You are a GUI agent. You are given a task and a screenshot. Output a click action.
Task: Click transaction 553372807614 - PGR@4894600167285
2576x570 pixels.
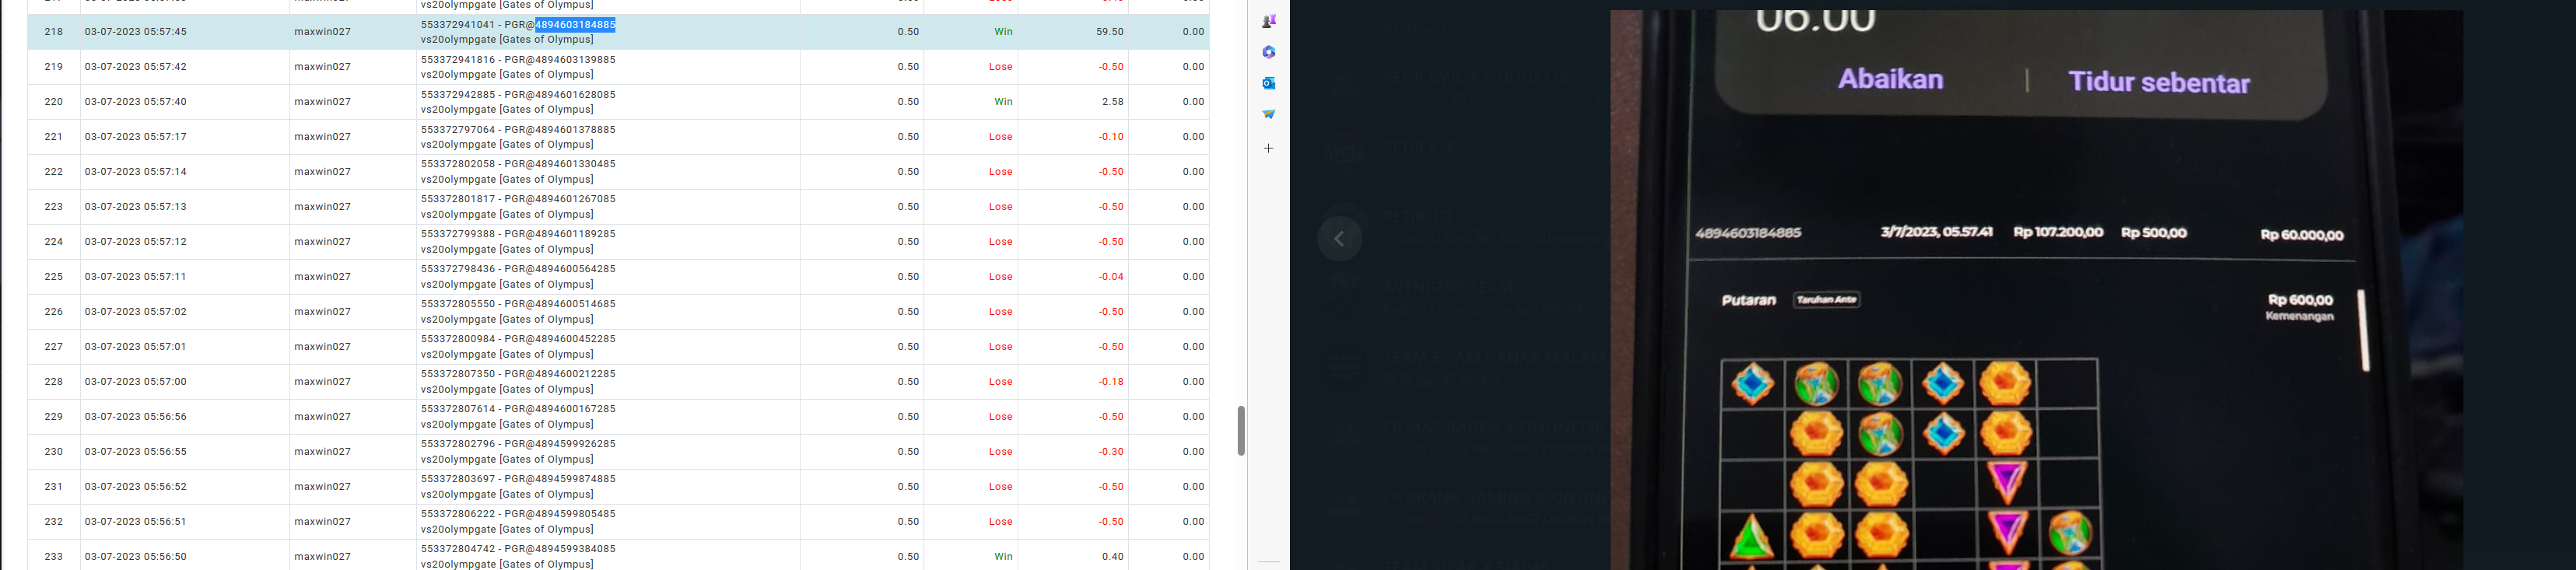pyautogui.click(x=518, y=409)
